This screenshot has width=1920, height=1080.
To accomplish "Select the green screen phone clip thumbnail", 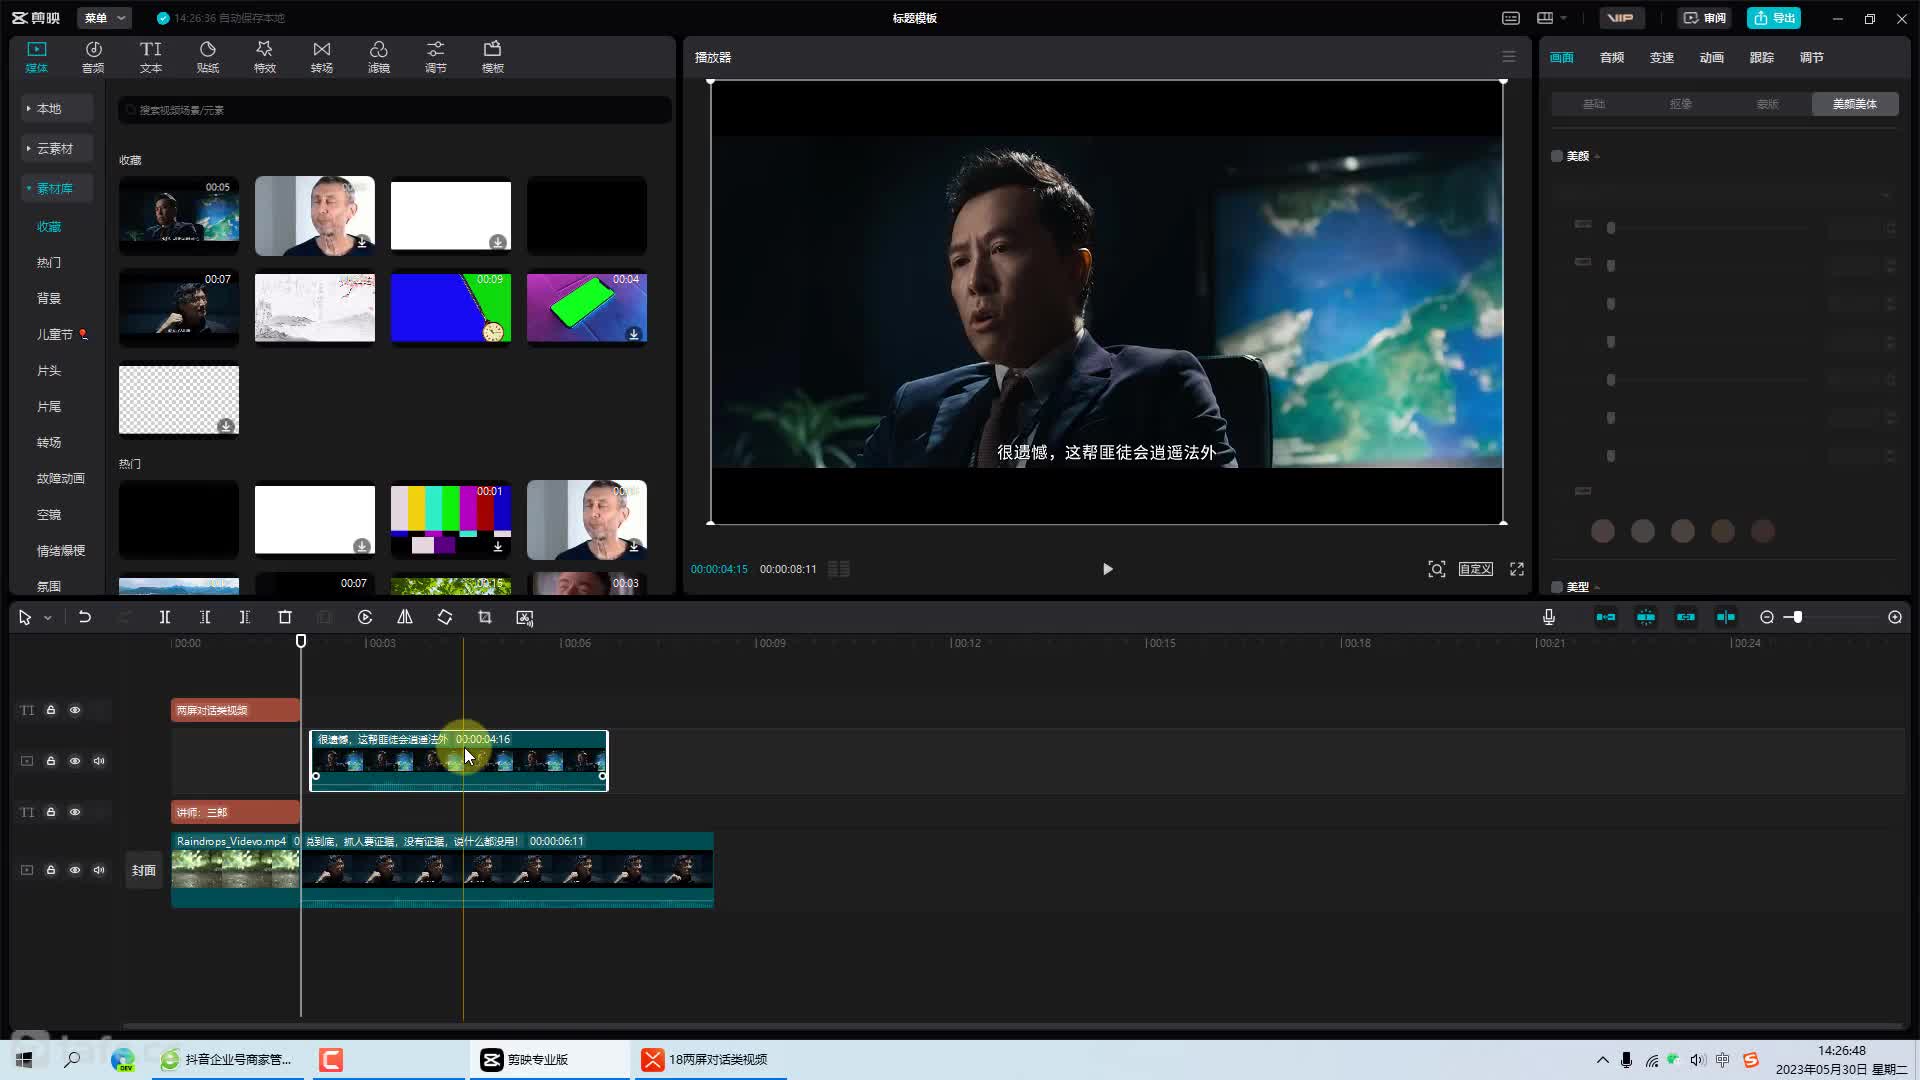I will (587, 308).
